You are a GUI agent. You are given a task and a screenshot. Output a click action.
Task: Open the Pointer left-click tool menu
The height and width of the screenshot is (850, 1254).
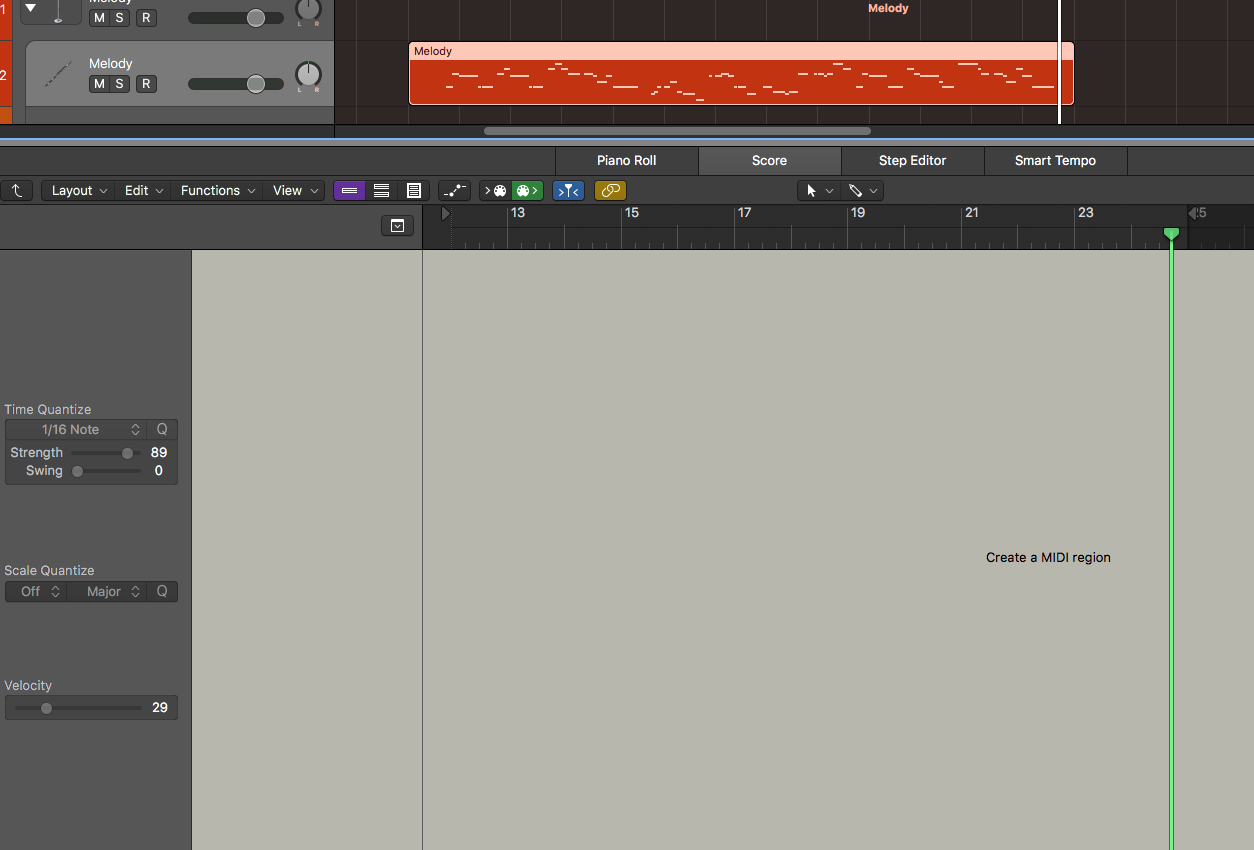[818, 190]
